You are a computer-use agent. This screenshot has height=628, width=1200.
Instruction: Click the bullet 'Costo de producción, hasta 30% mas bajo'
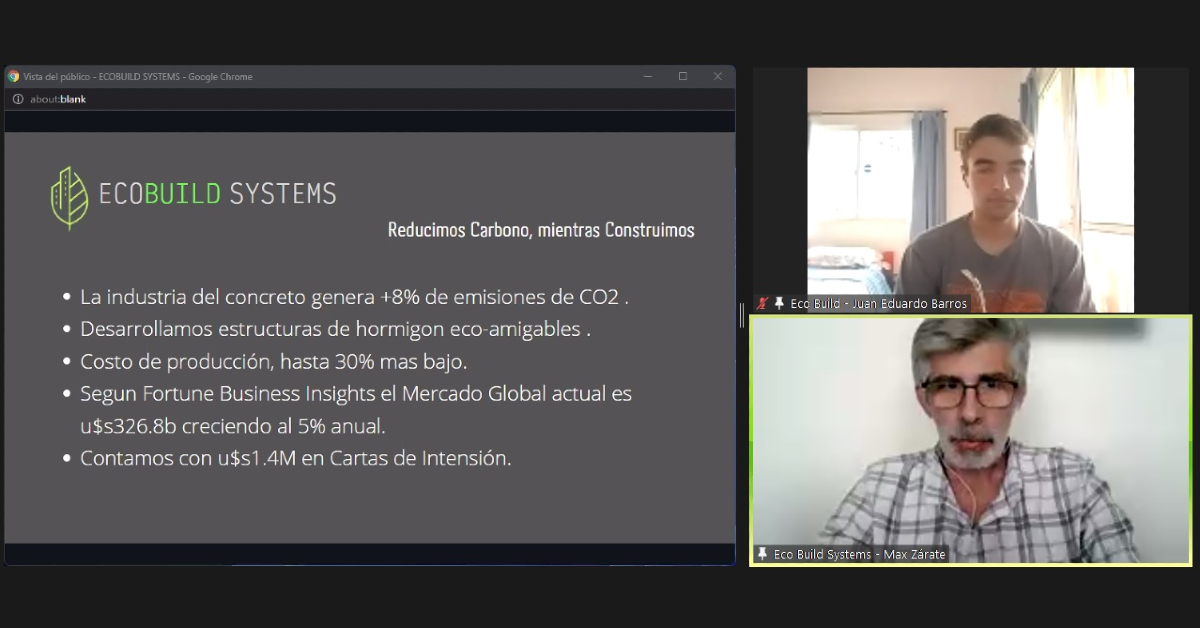tap(274, 361)
